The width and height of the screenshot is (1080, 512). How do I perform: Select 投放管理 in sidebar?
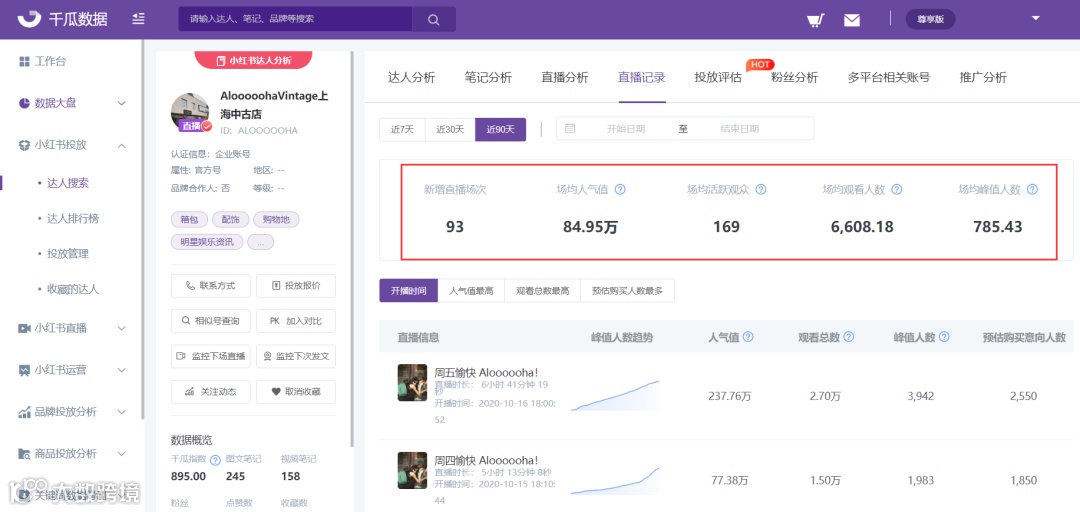point(68,254)
